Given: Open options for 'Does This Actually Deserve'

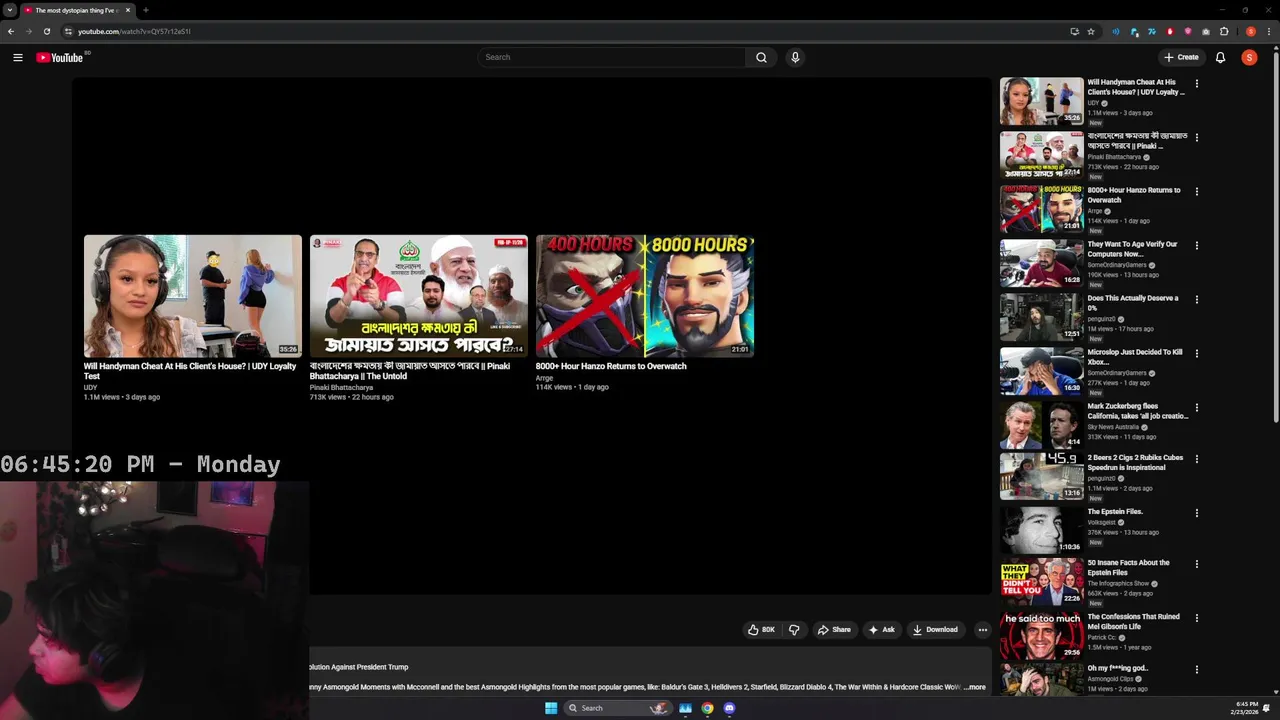Looking at the screenshot, I should click(1196, 300).
